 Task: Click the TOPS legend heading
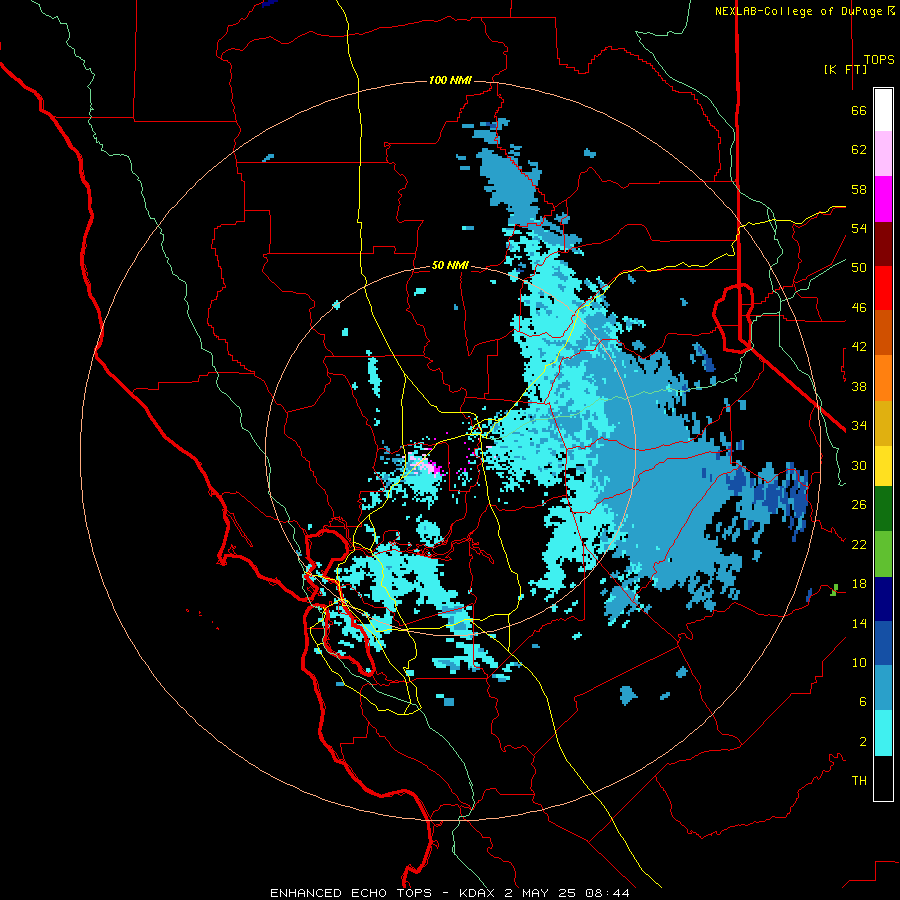(879, 59)
